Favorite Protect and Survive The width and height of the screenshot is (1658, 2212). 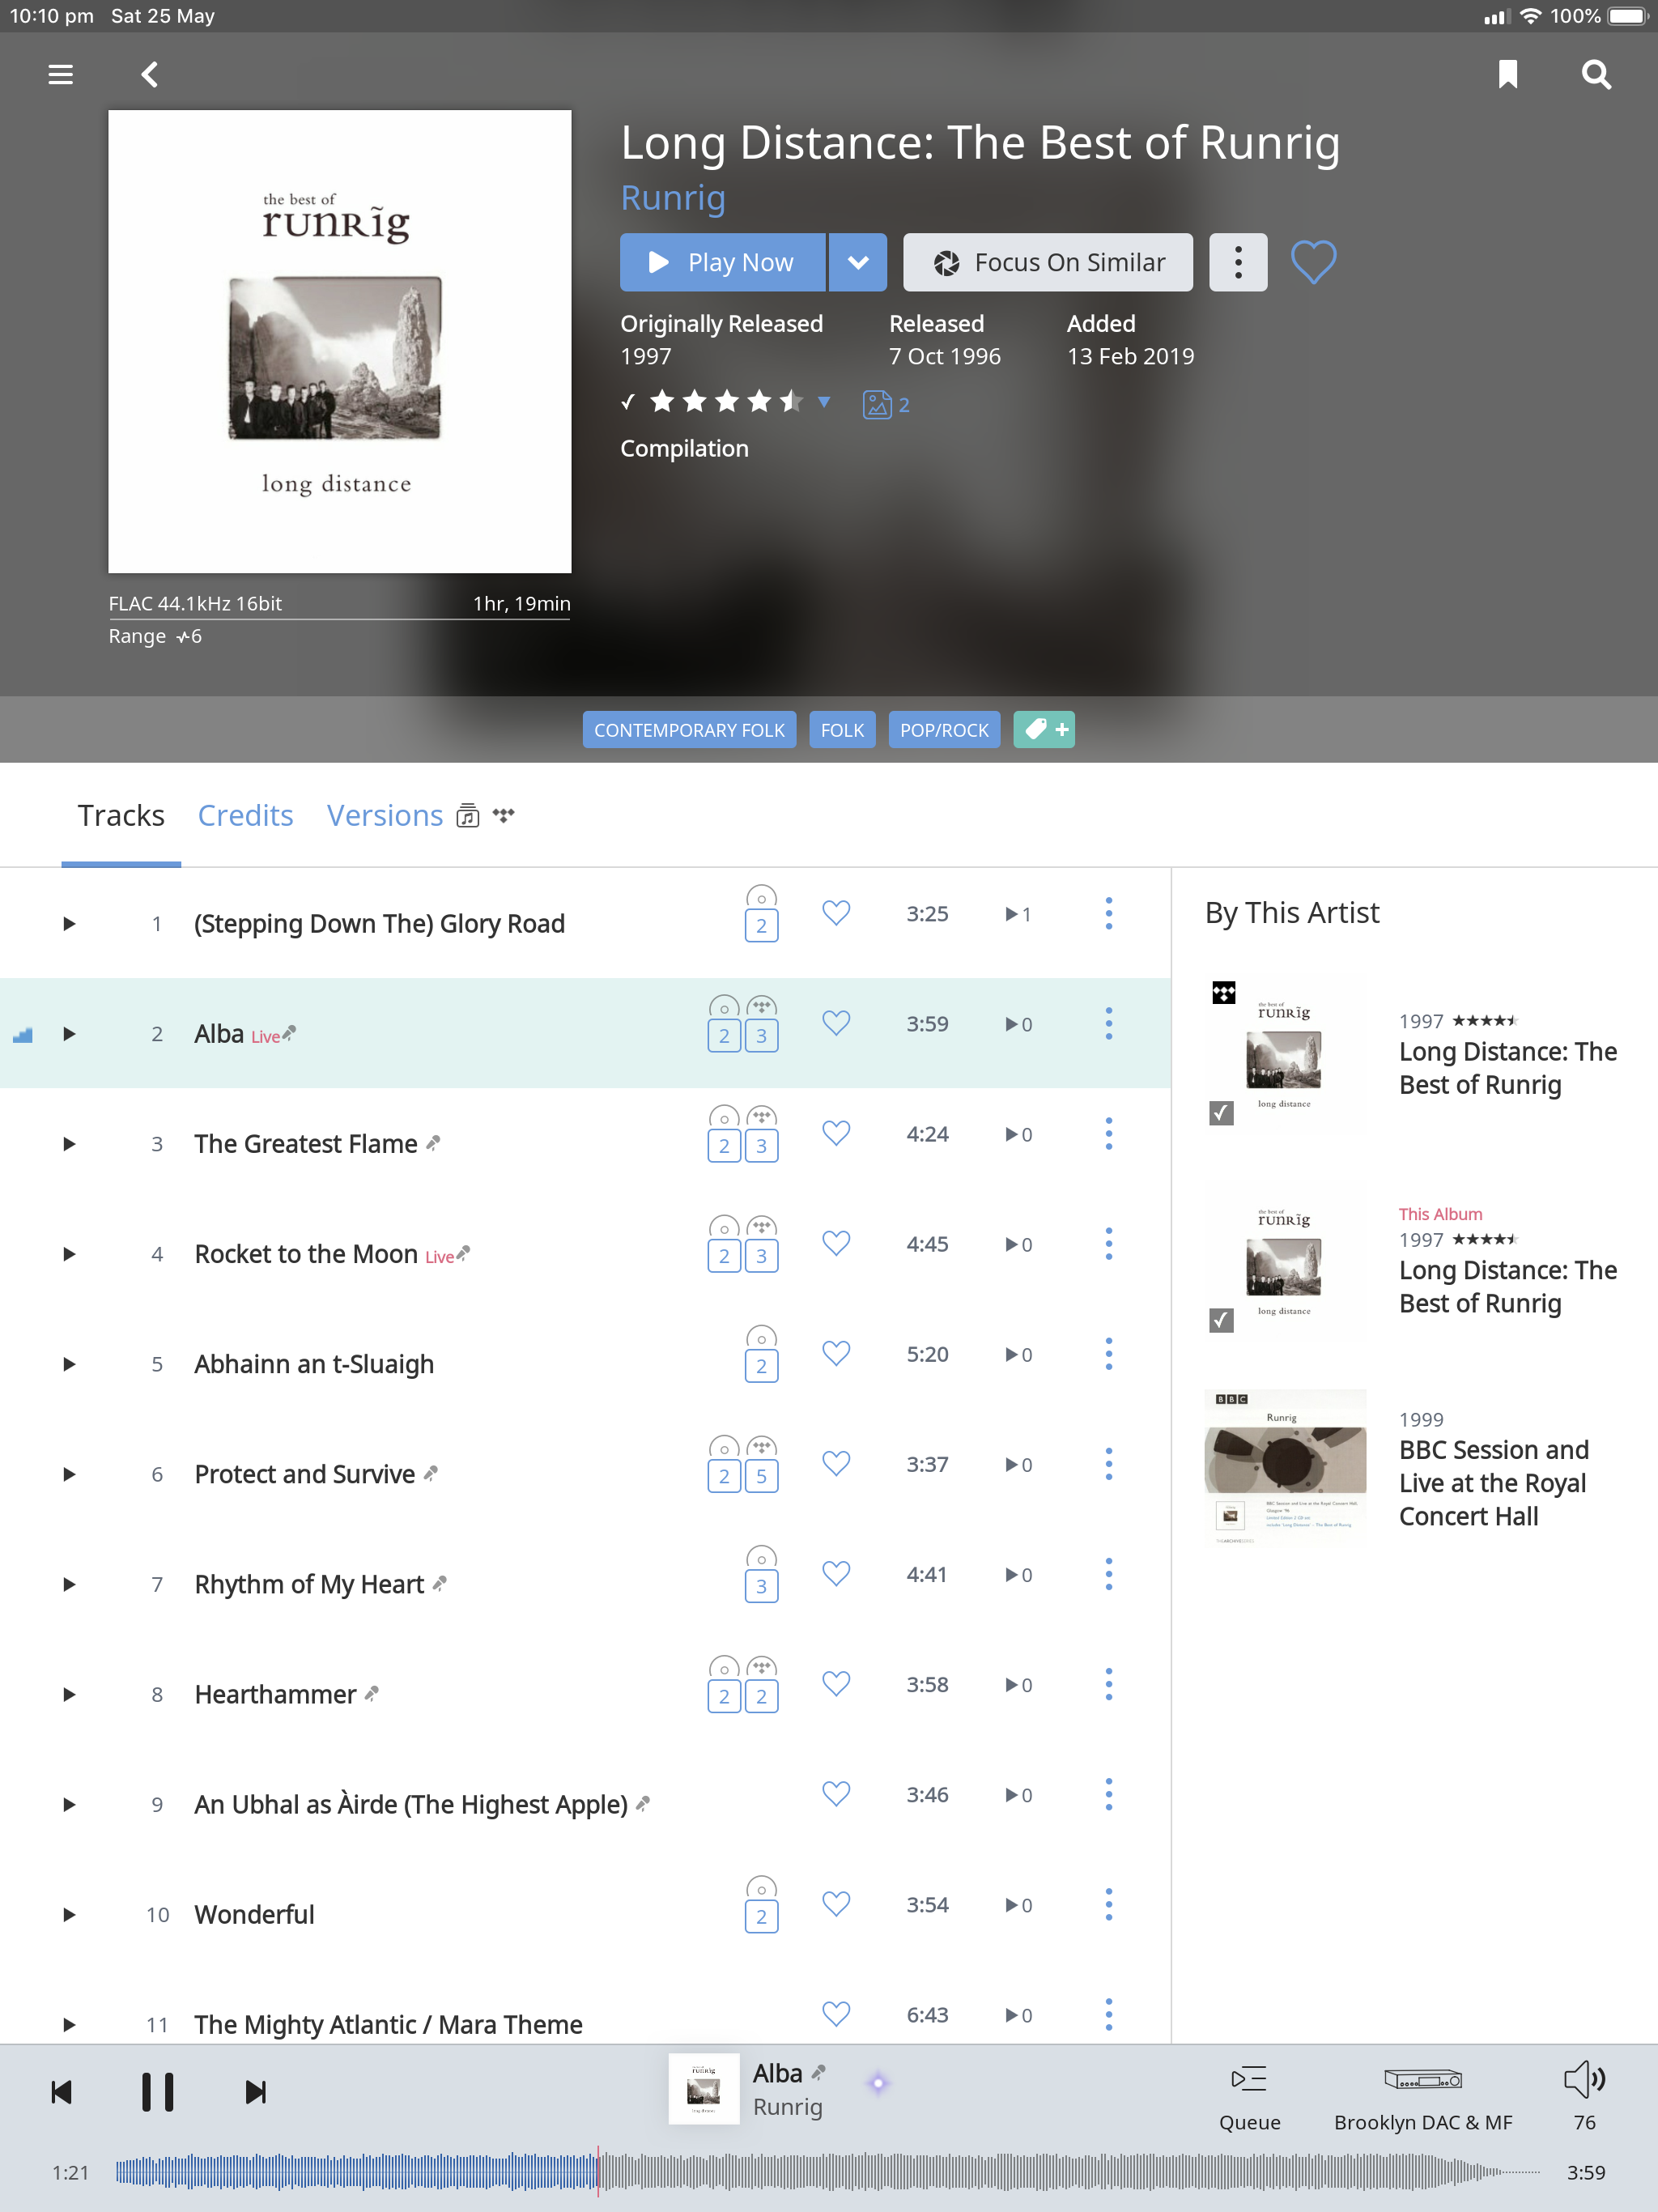(x=836, y=1464)
